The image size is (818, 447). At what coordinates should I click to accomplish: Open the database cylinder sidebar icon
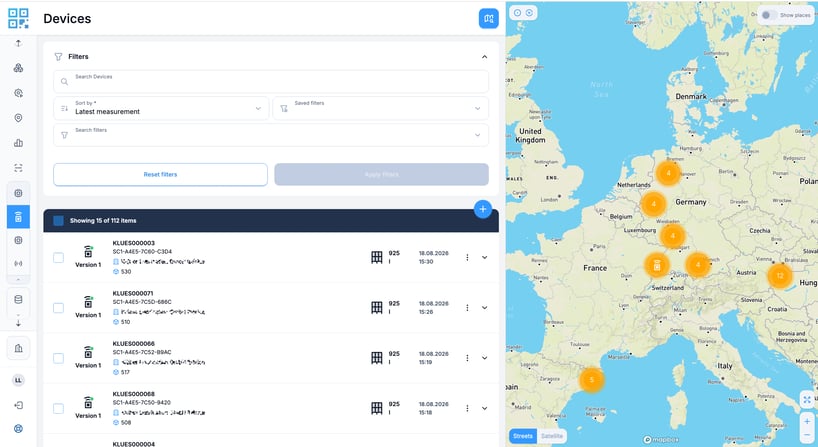[18, 299]
